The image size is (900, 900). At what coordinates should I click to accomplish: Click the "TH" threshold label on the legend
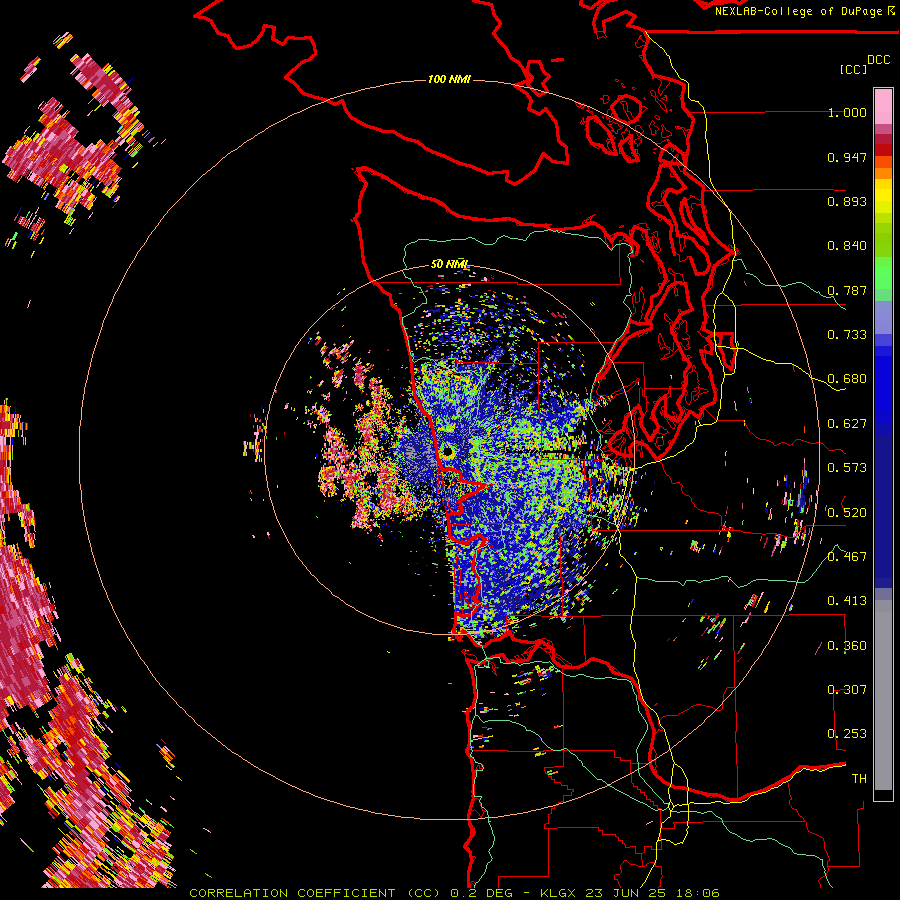click(859, 779)
